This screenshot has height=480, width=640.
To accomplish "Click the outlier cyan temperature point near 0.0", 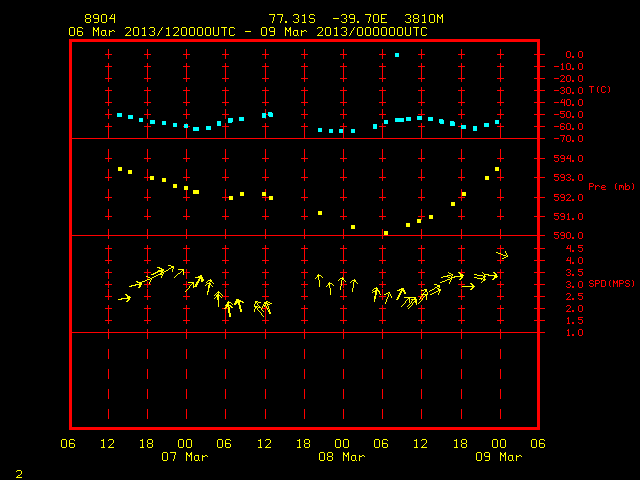I will (x=397, y=55).
